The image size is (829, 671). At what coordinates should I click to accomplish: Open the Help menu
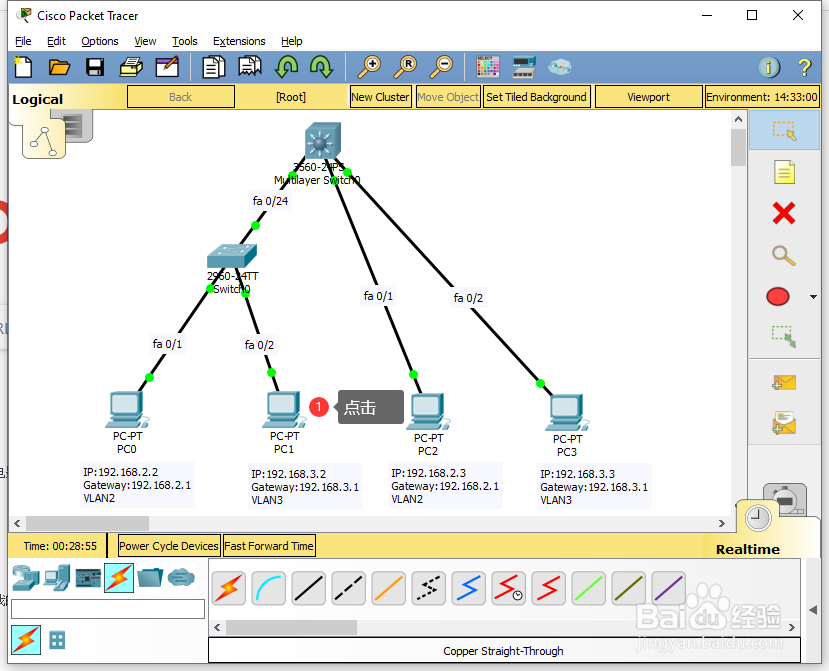tap(291, 41)
